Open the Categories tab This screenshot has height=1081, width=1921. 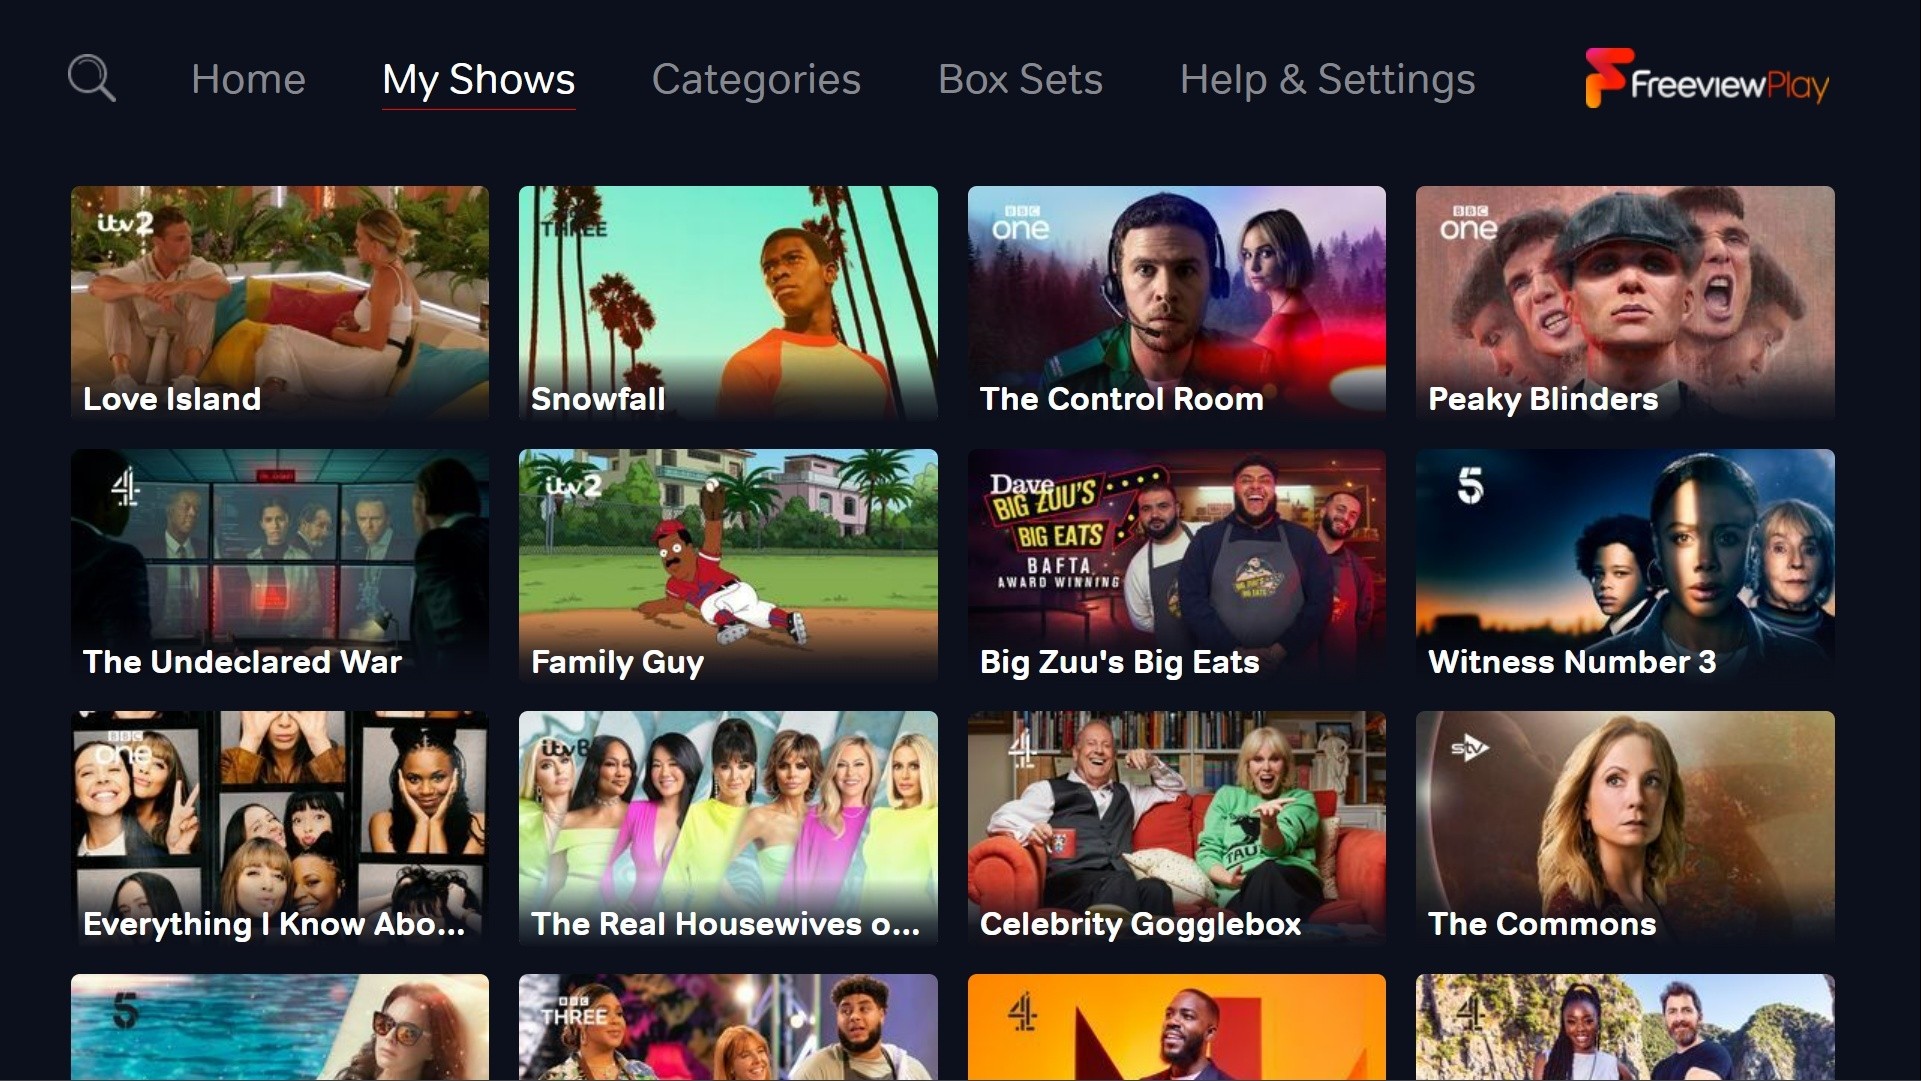coord(756,80)
